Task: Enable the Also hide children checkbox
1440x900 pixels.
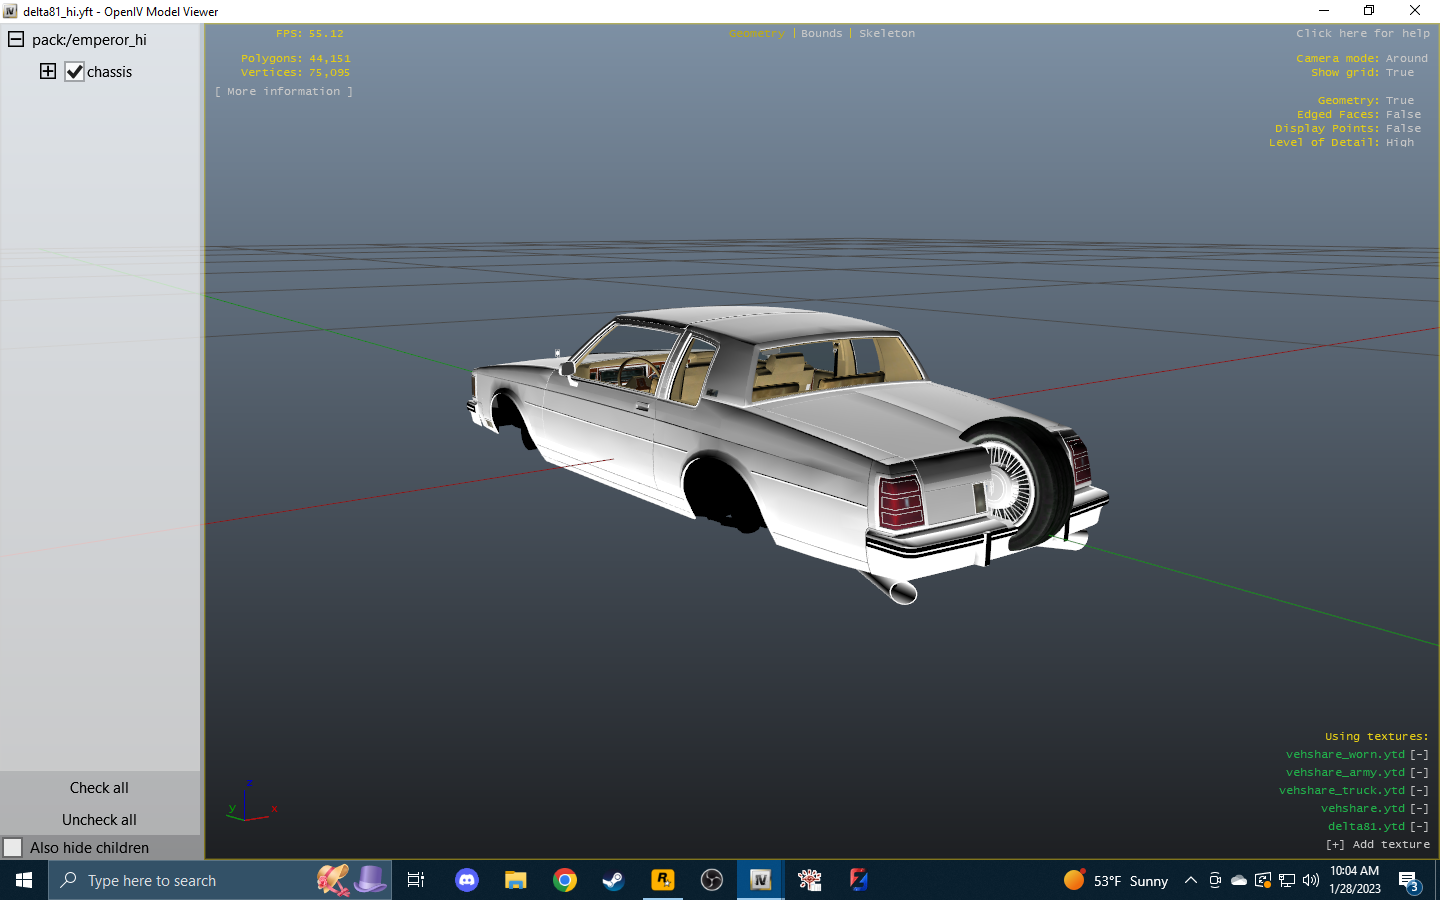Action: pyautogui.click(x=13, y=847)
